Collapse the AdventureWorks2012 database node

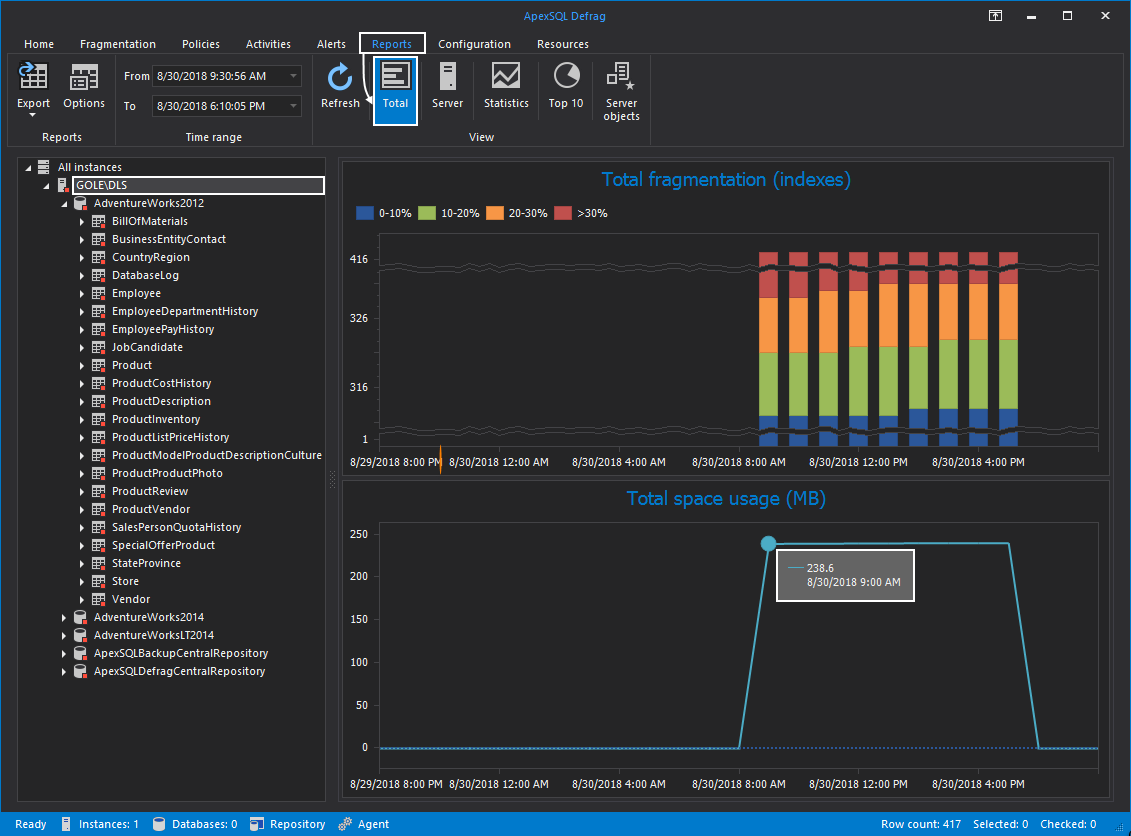[63, 203]
